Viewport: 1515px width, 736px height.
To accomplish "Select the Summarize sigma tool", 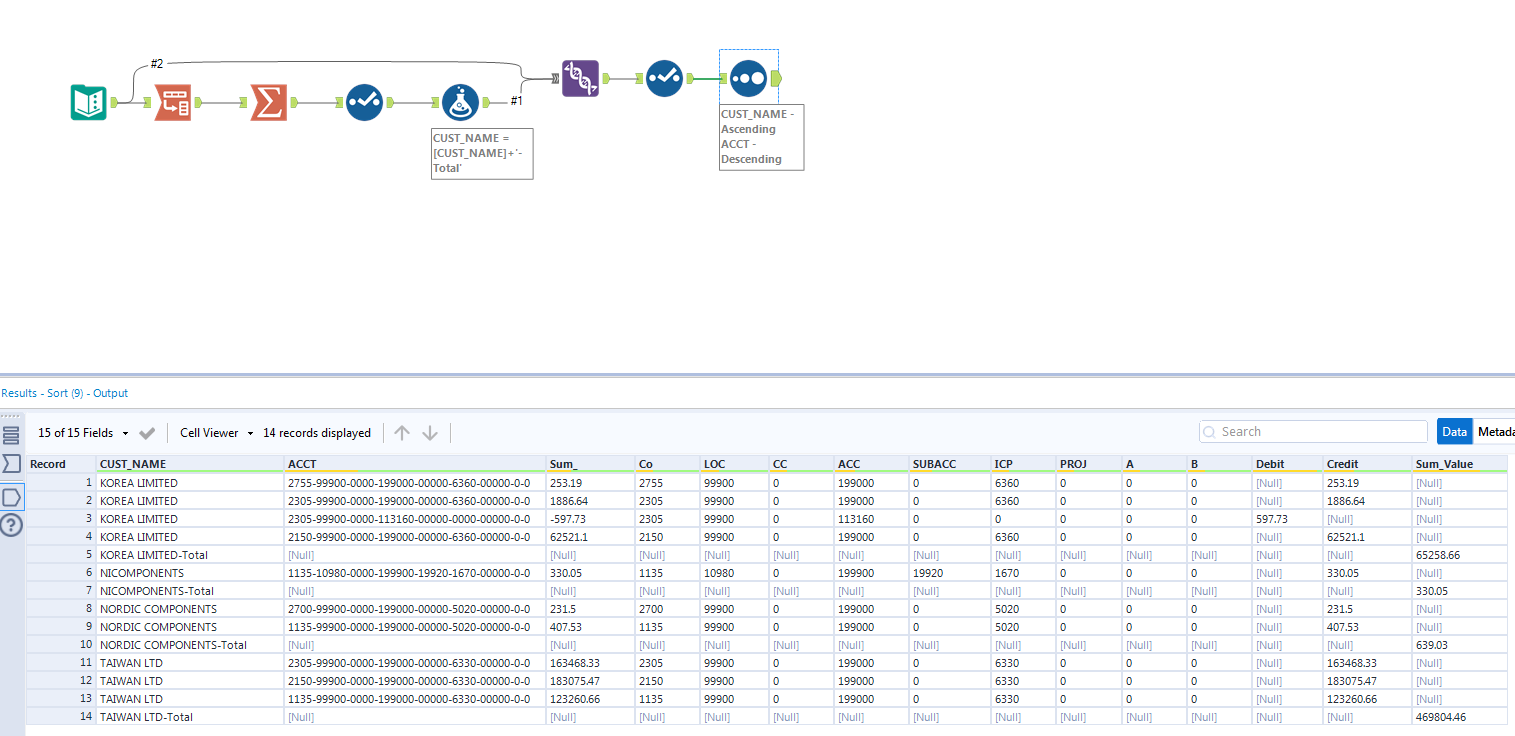I will click(x=268, y=102).
